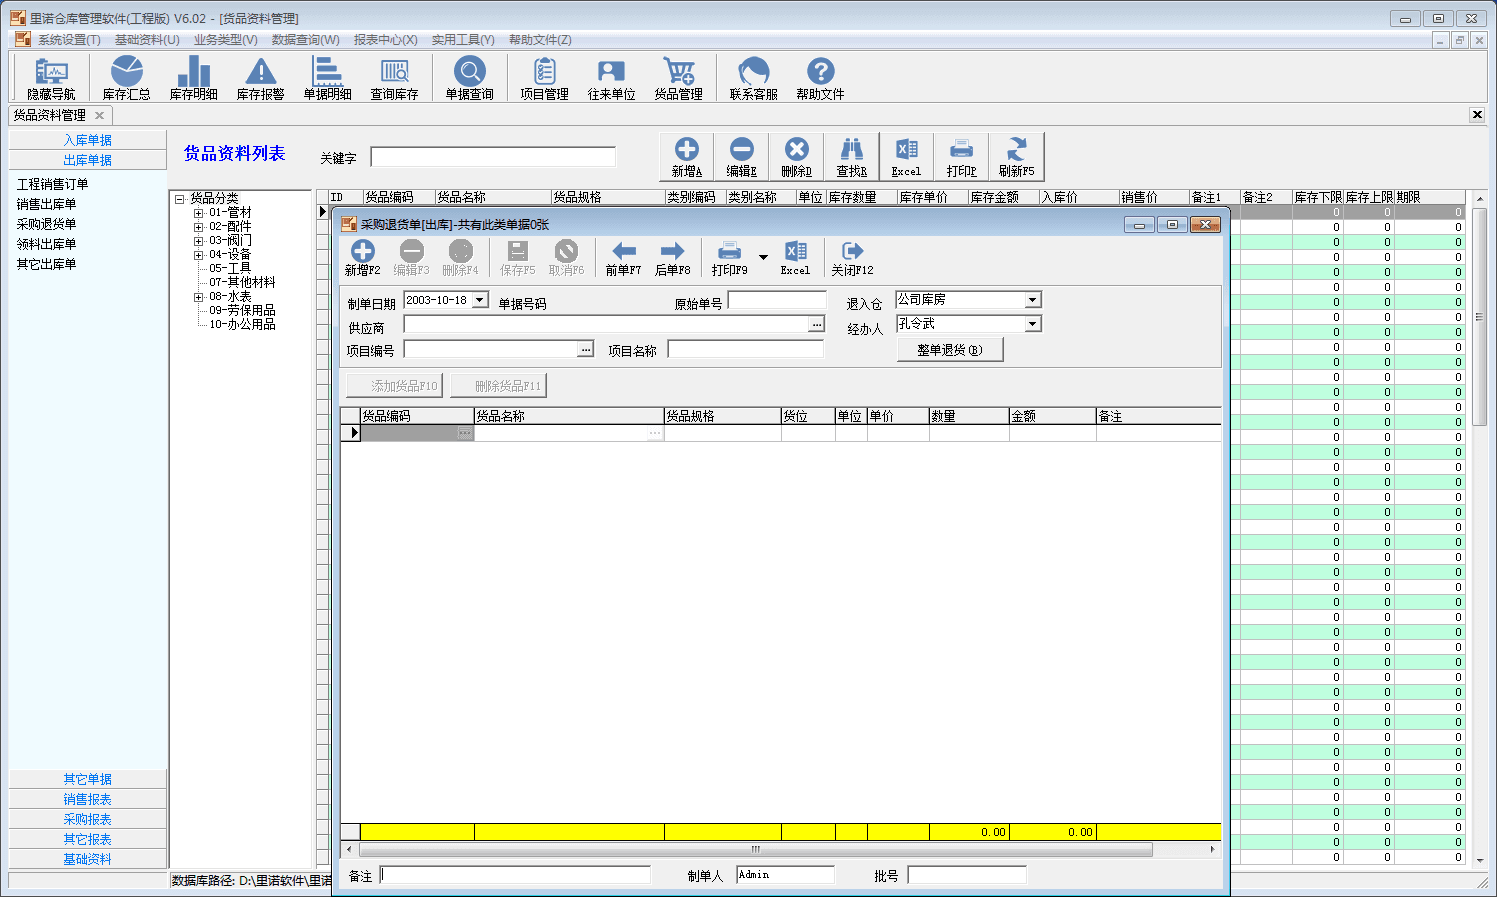Open the 退入仓 warehouse dropdown

(x=1032, y=300)
